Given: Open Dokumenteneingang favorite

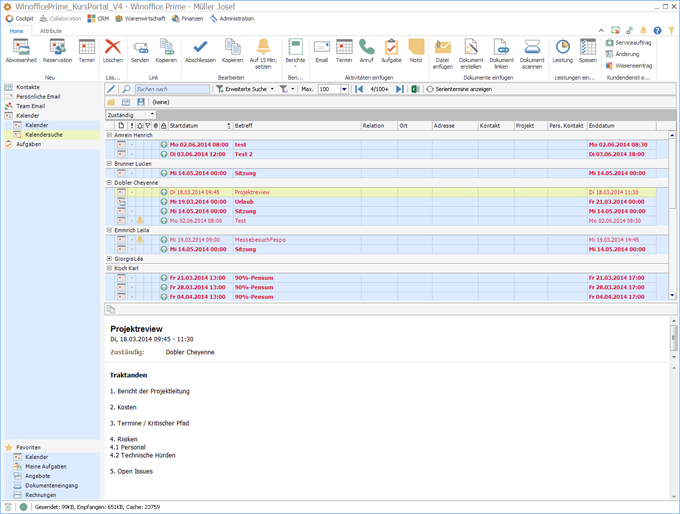Looking at the screenshot, I should click(51, 486).
